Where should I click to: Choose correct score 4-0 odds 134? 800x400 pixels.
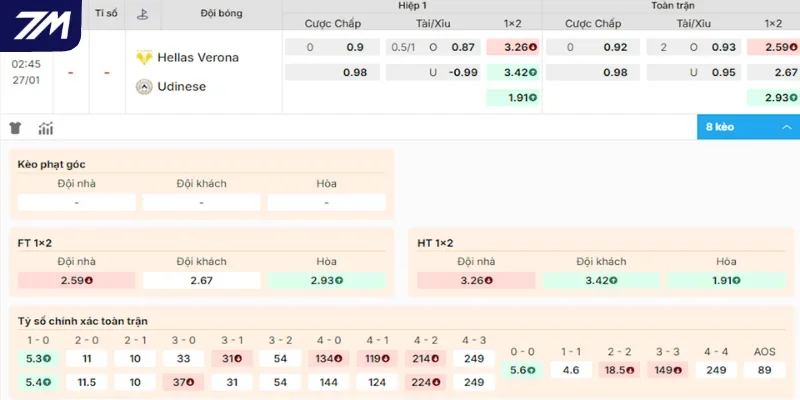(x=329, y=359)
